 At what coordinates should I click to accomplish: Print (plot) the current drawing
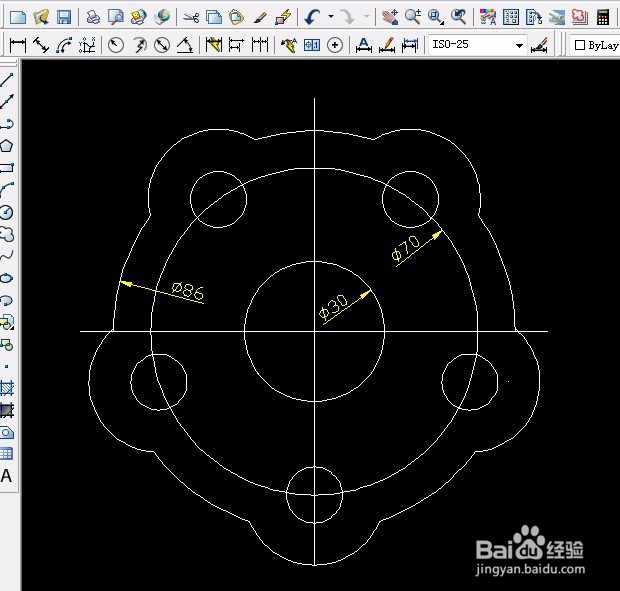(93, 17)
